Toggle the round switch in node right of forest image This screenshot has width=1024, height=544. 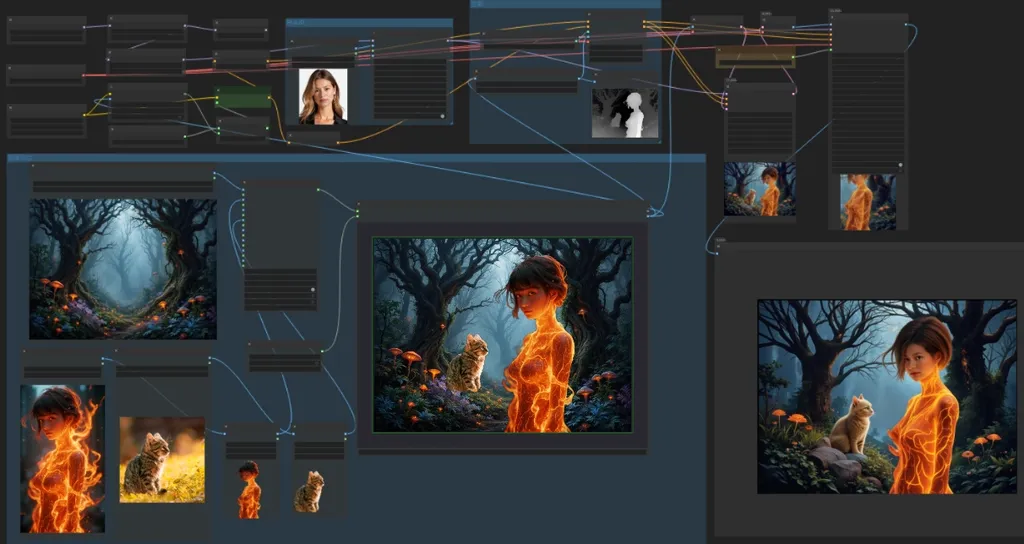(313, 289)
